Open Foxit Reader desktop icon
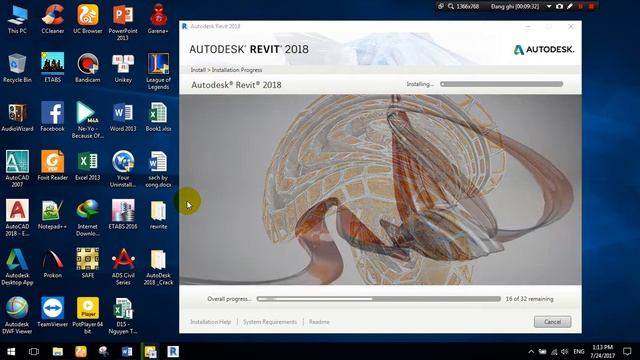Viewport: 640px width, 360px height. (x=53, y=166)
